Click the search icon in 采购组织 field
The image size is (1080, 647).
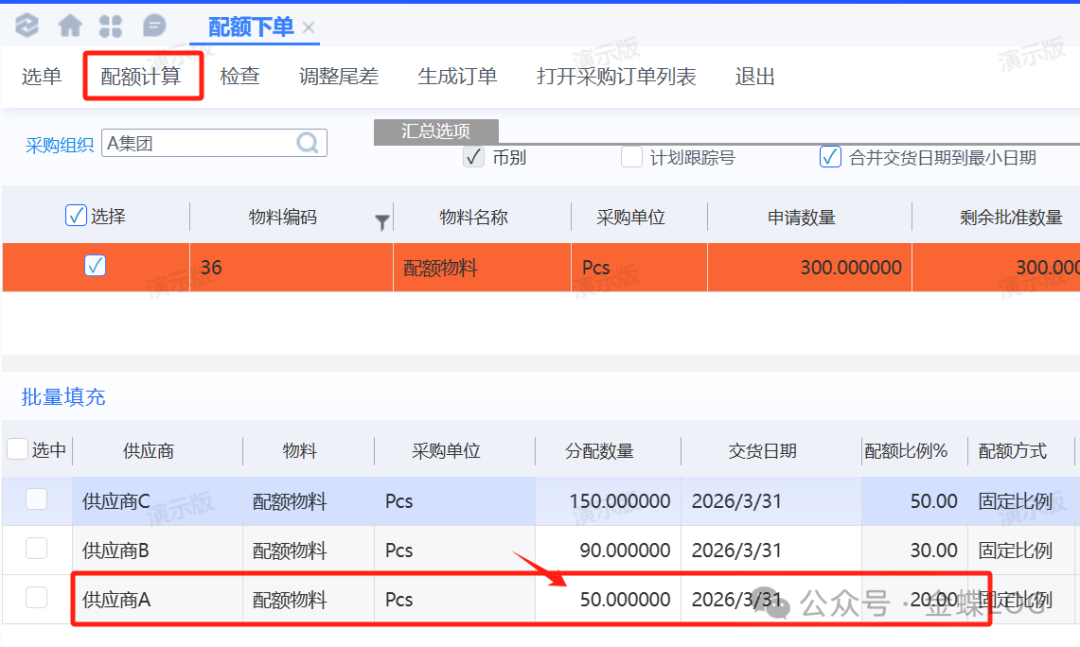[308, 143]
